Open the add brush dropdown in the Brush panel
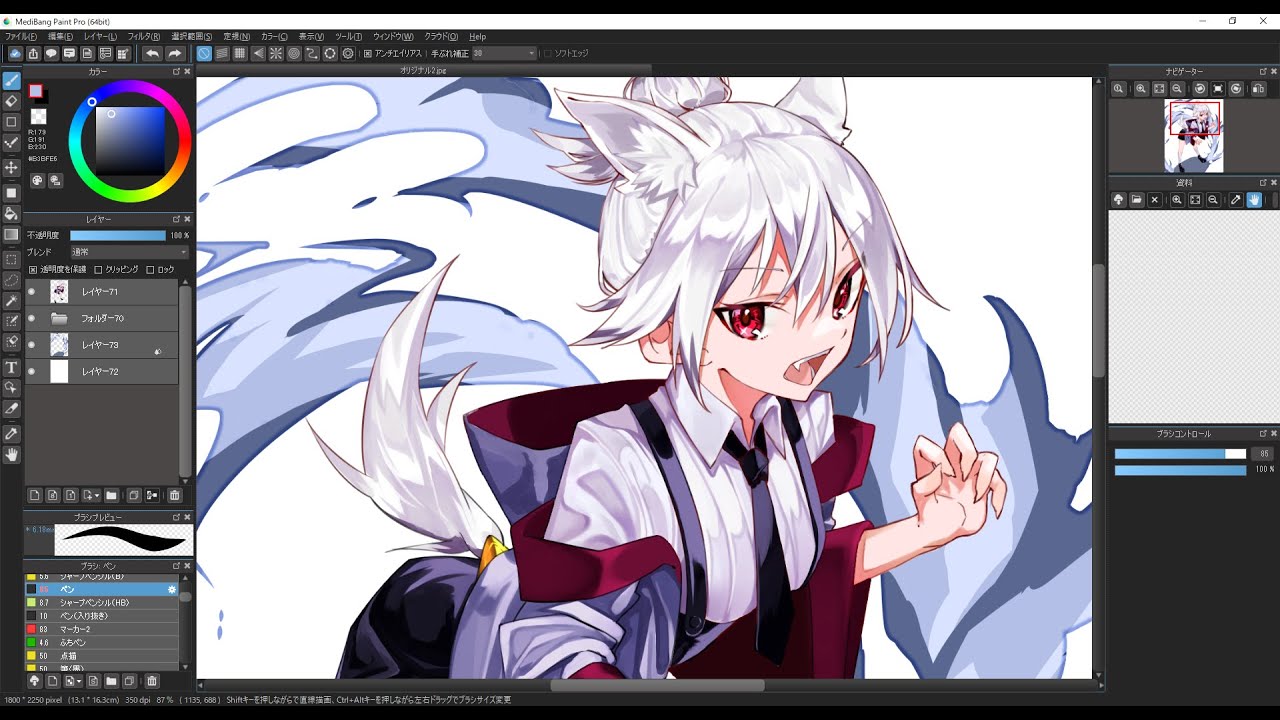The height and width of the screenshot is (720, 1280). point(72,681)
